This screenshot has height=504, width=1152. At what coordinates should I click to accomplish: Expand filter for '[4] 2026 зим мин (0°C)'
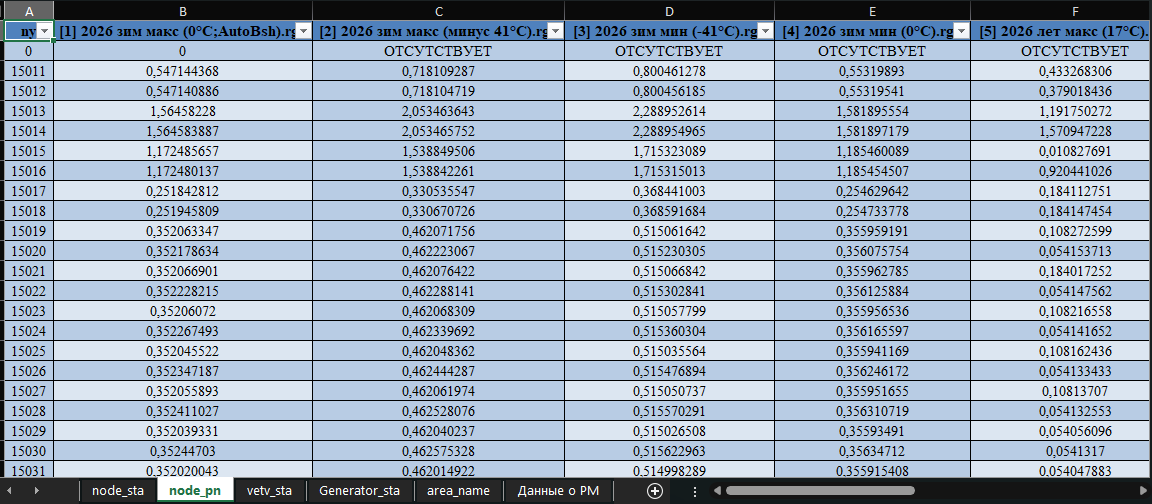[961, 32]
